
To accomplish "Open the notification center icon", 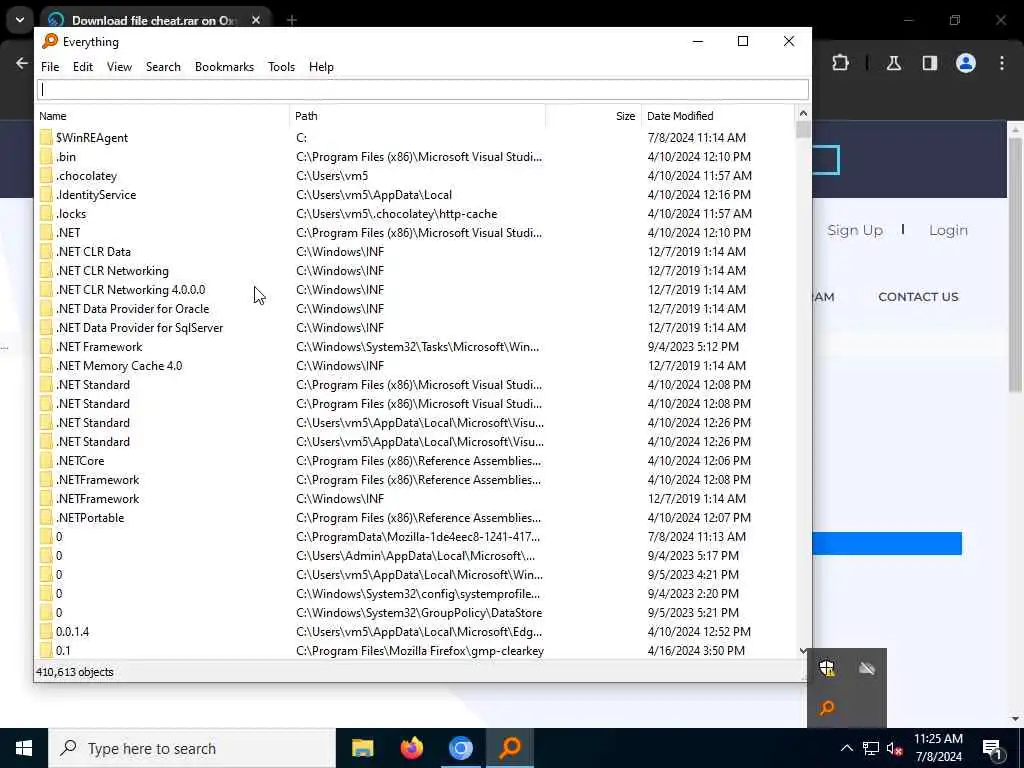I will click(992, 748).
